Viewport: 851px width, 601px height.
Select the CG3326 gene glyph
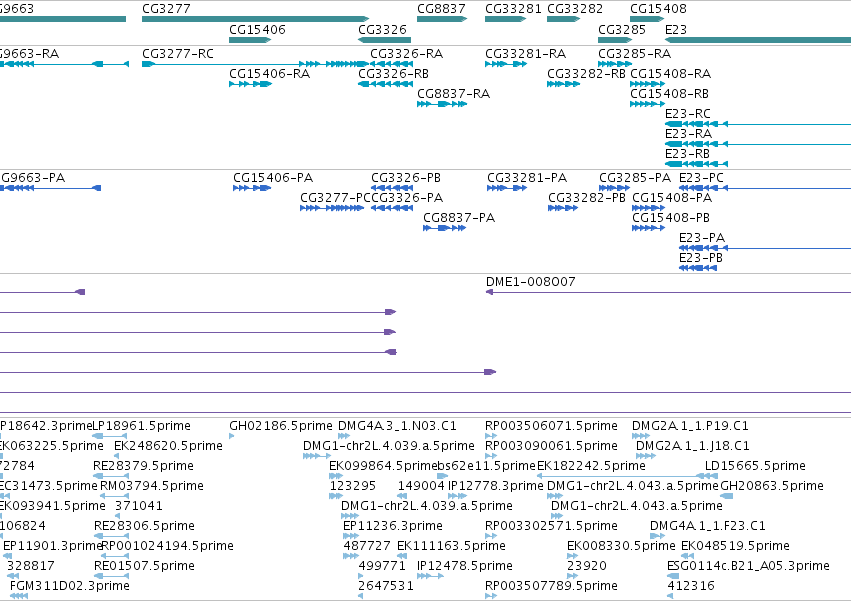(384, 40)
